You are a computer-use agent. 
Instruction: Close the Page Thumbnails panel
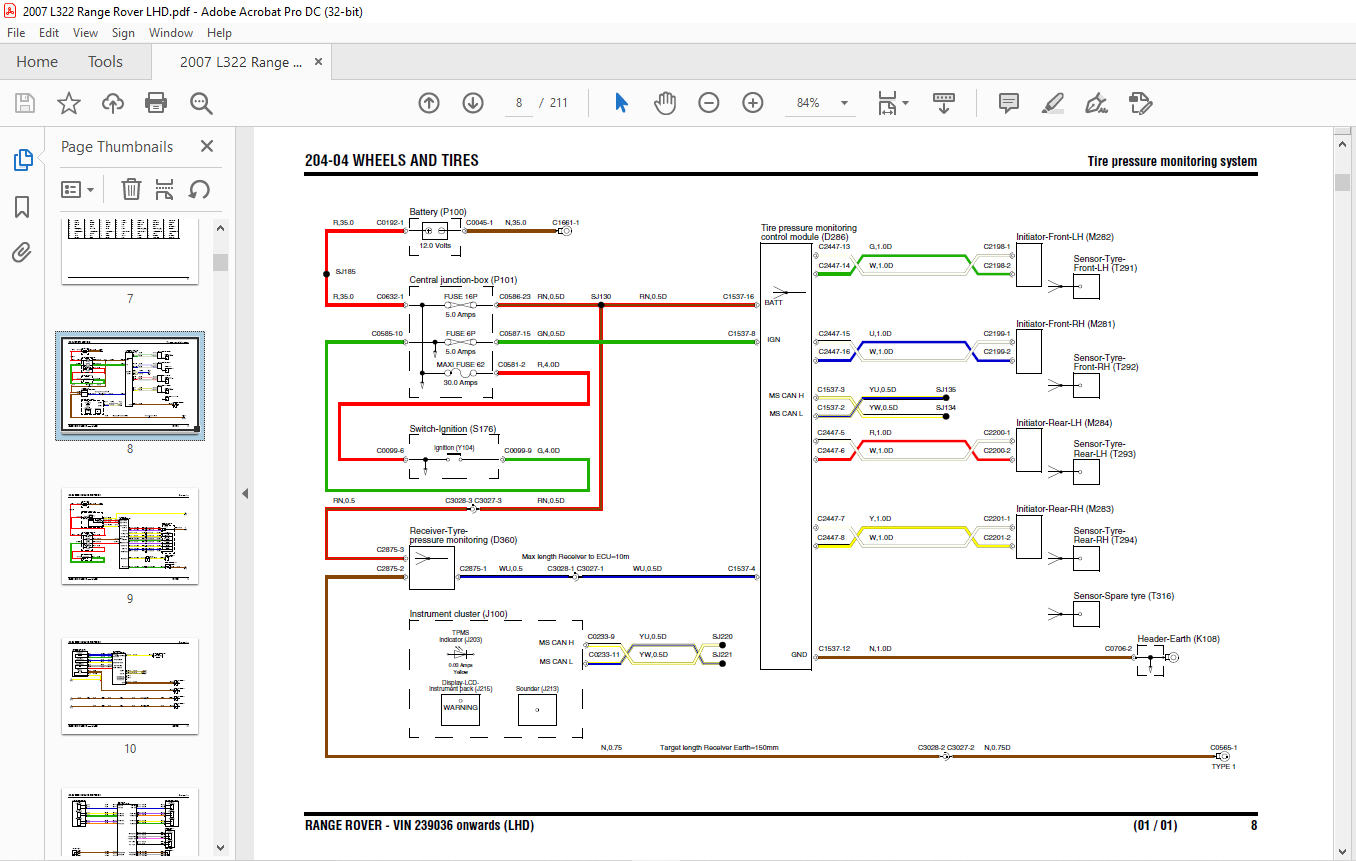[x=207, y=146]
